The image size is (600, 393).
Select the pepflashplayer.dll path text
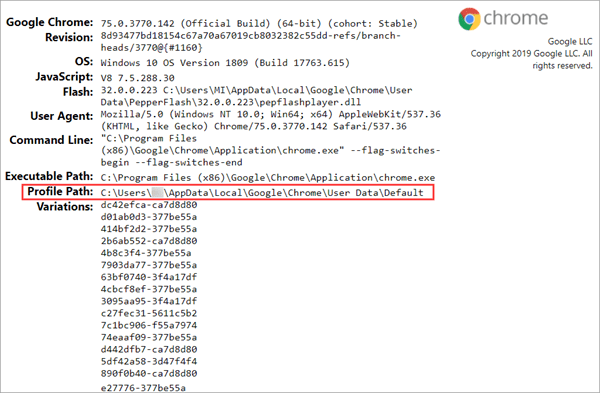pos(256,96)
